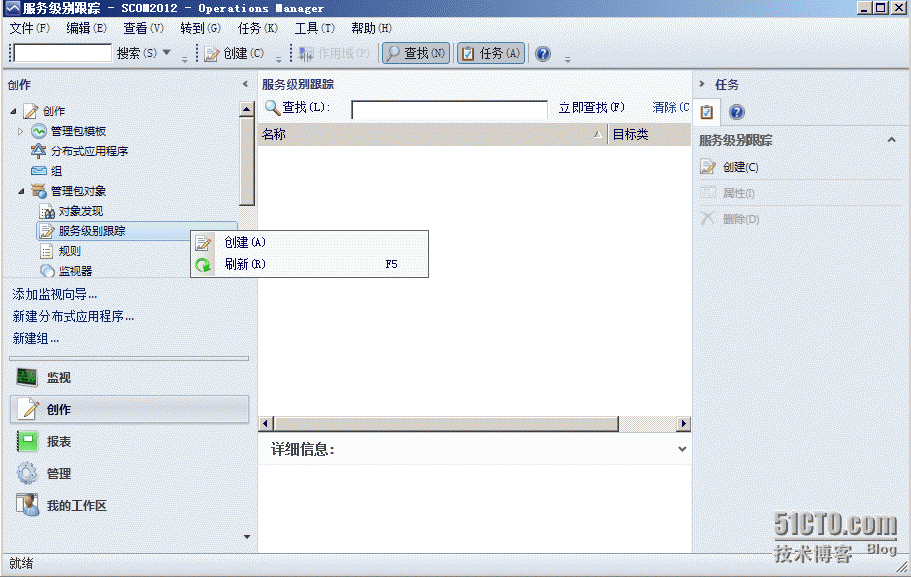Open the 帮助(H) menu
Viewport: 911px width, 577px height.
371,28
